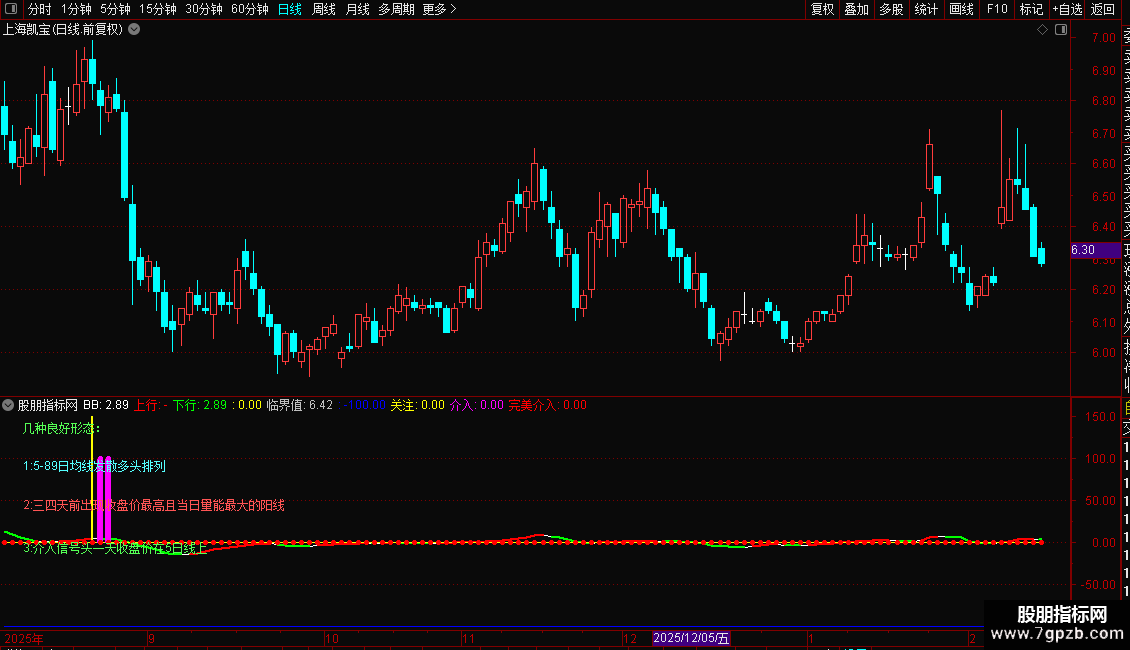Select the 60分钟 period tab

click(250, 9)
